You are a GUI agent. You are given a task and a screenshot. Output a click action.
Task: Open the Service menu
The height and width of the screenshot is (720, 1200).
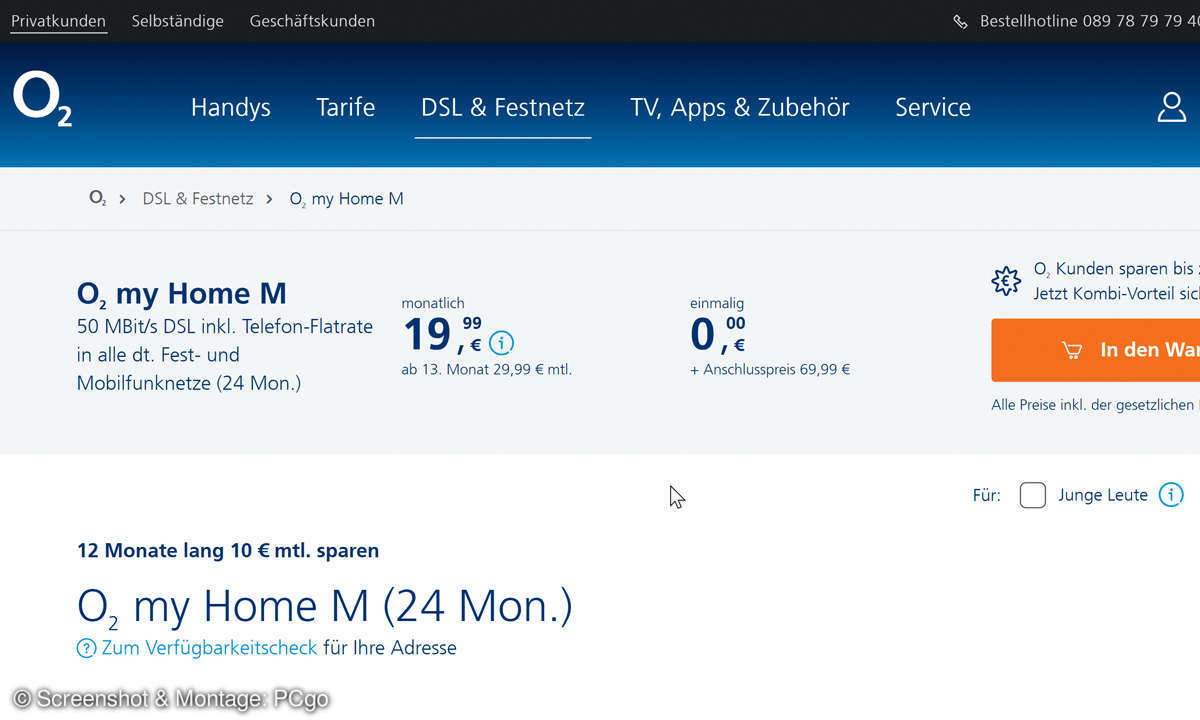pos(933,107)
